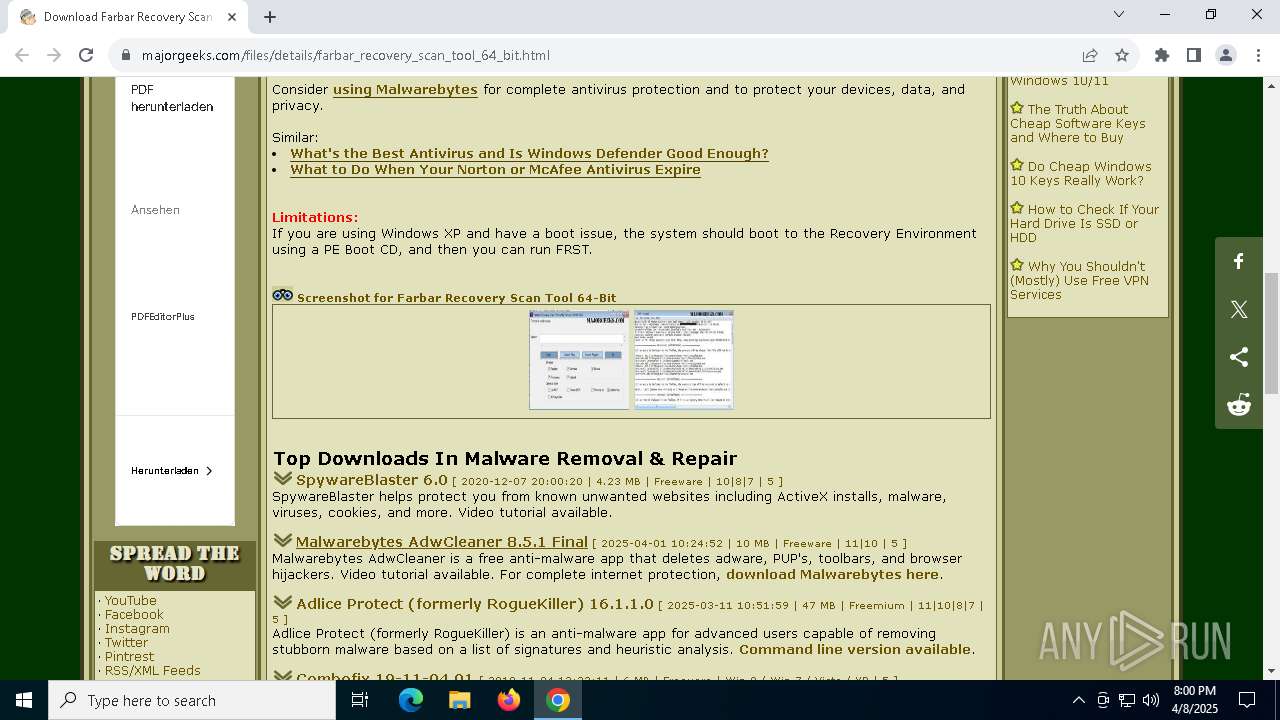Click the star icon beside Why You Shouldn't Use Free VPN
Screen dimensions: 1280x720
(x=1017, y=265)
